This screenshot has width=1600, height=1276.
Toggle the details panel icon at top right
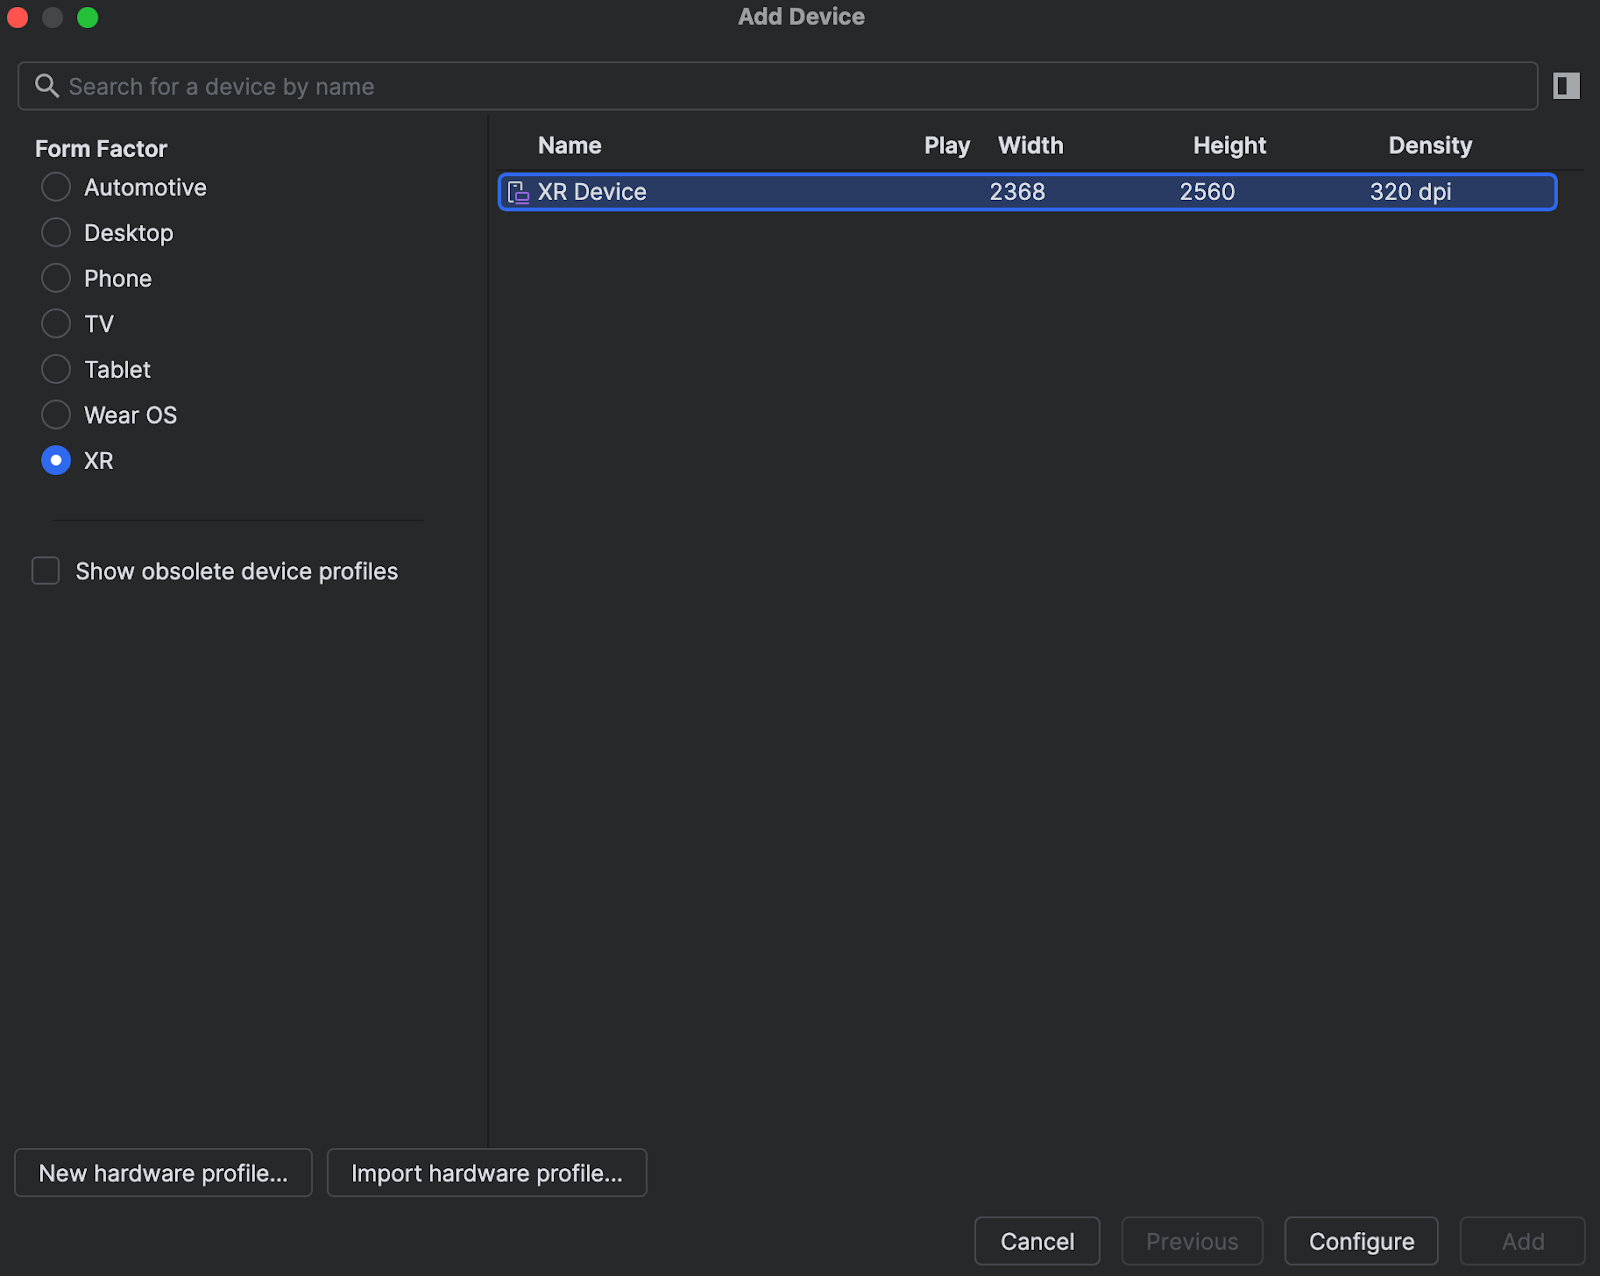(1565, 86)
